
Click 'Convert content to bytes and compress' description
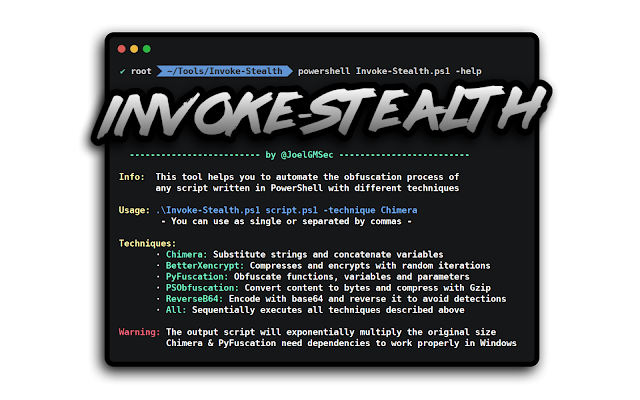click(x=367, y=287)
